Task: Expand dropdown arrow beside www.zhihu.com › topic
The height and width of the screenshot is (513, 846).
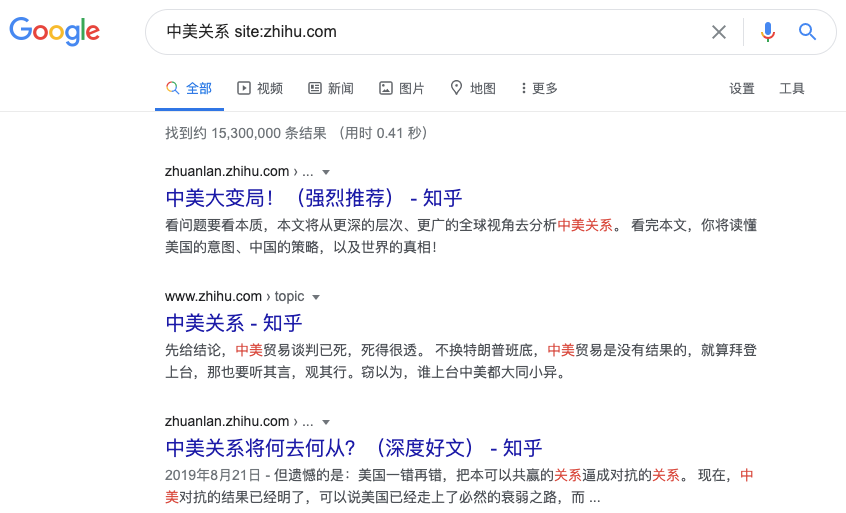Action: pyautogui.click(x=316, y=297)
